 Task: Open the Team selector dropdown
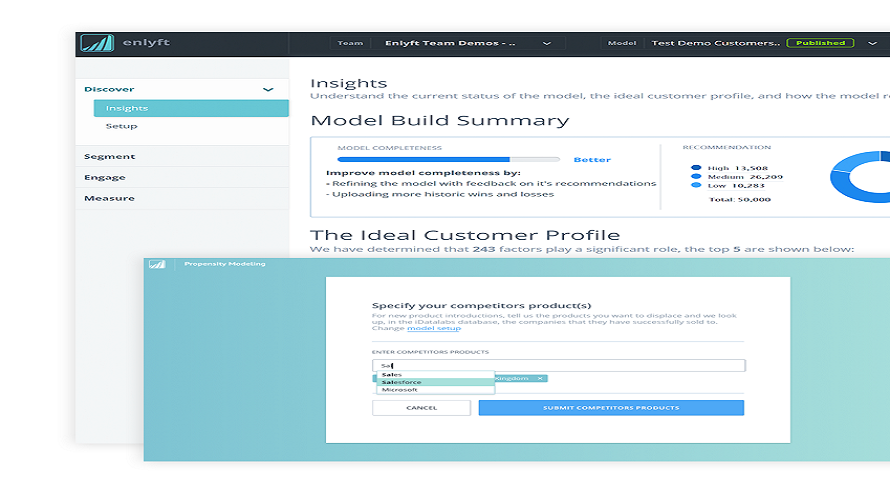(546, 43)
